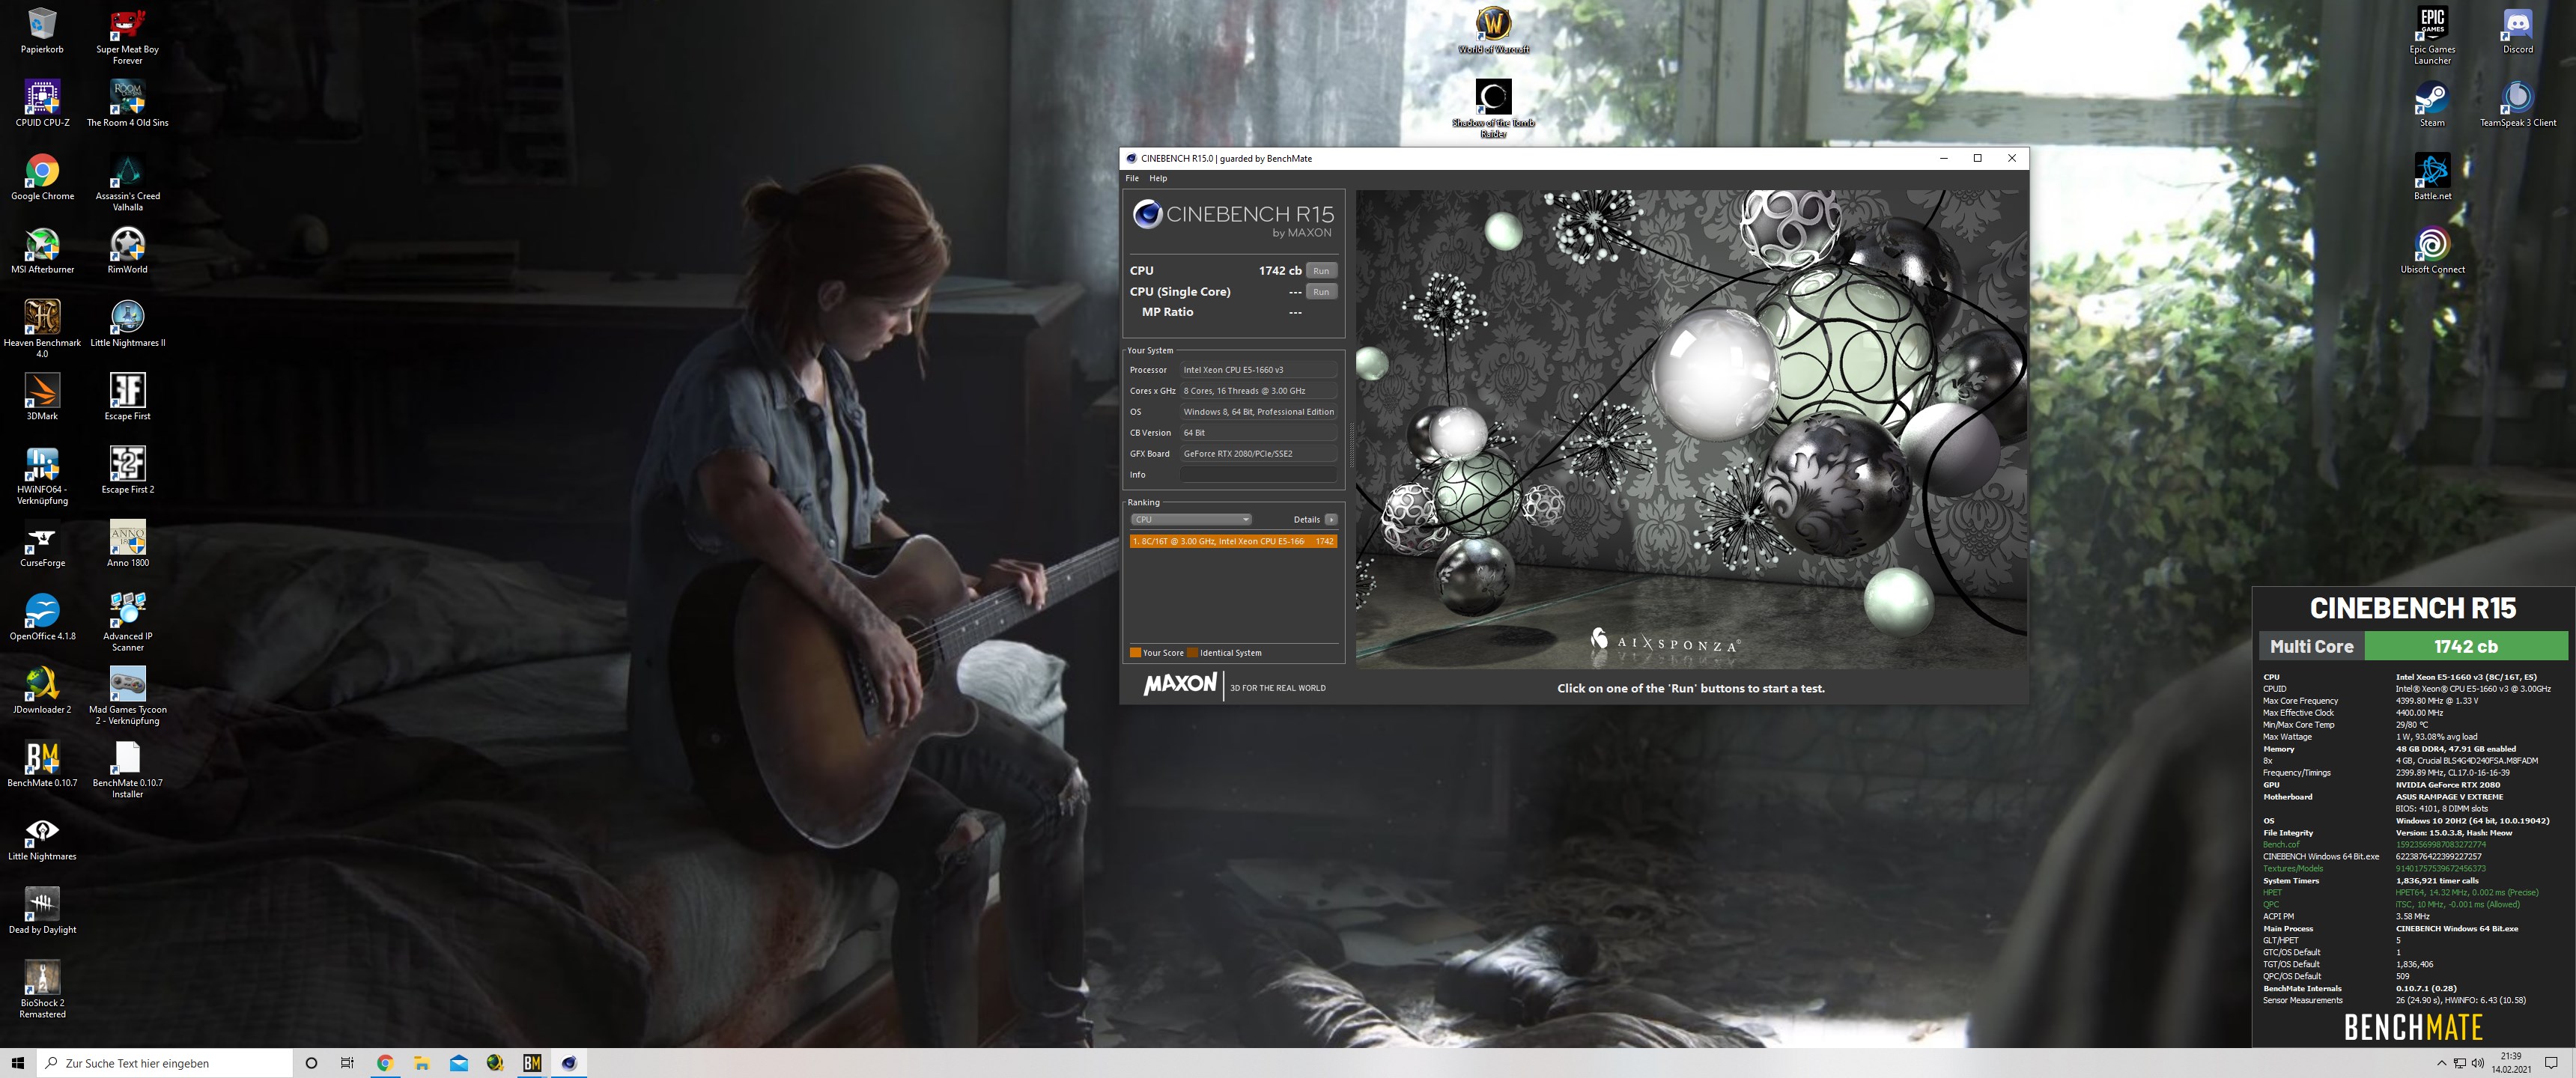
Task: Open the taskbar clock and calendar
Action: (x=2511, y=1063)
